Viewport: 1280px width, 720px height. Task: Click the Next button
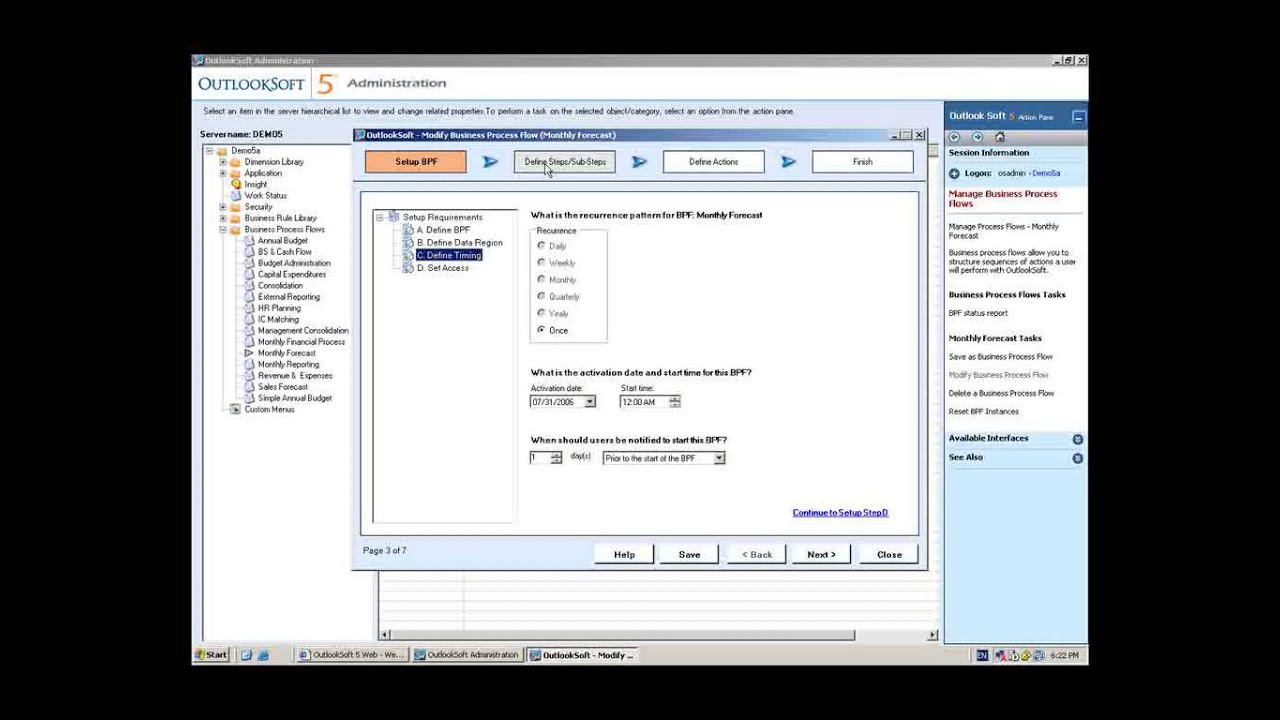(x=822, y=555)
